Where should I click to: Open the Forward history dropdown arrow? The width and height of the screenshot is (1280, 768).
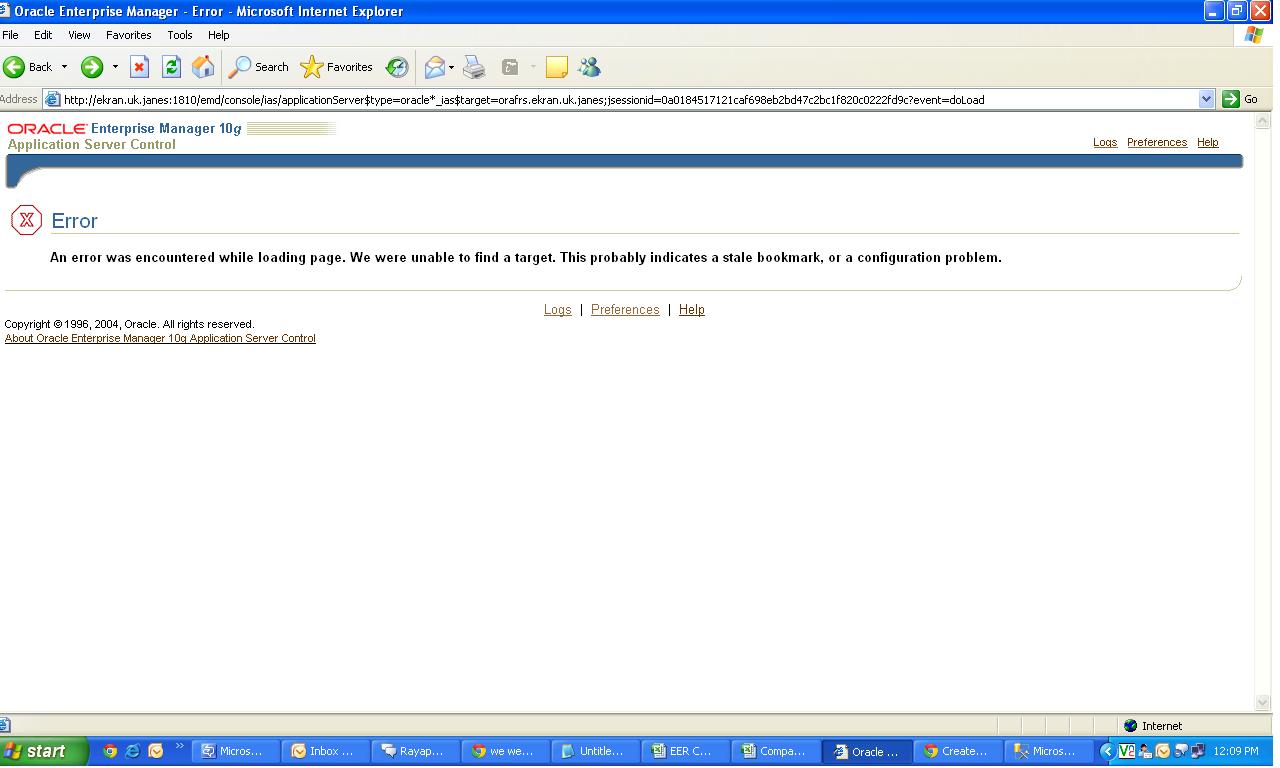[115, 67]
